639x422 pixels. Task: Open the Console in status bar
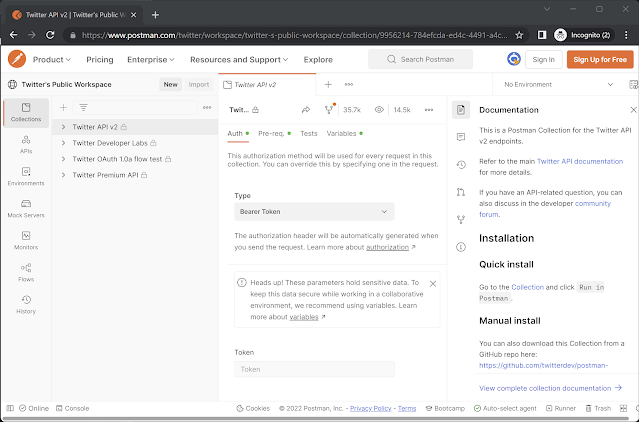click(73, 408)
